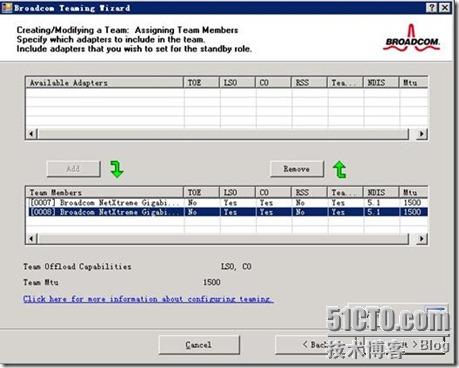Click the LSO header in Available Adapters
This screenshot has width=459, height=368.
tap(237, 83)
